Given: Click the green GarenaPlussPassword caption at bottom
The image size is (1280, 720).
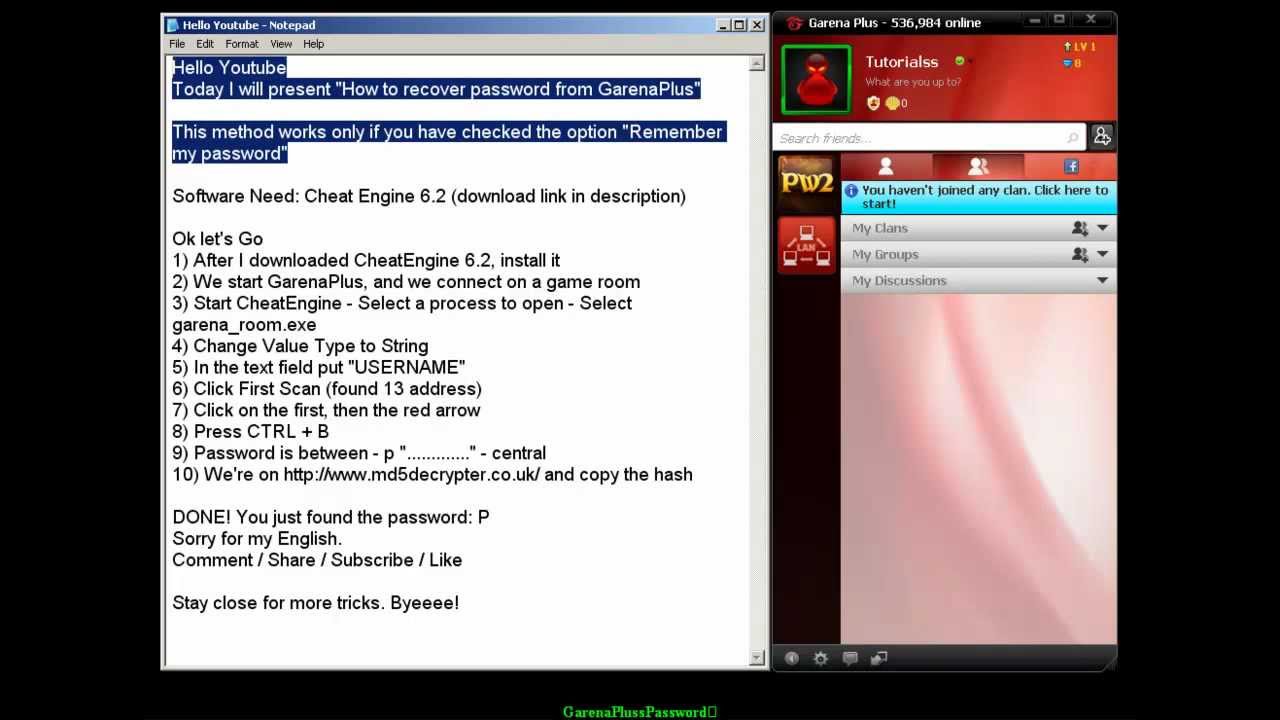Looking at the screenshot, I should (640, 712).
